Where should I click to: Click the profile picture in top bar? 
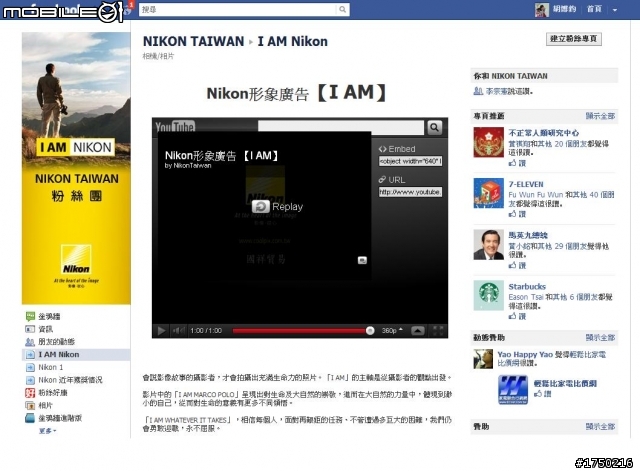coord(542,9)
